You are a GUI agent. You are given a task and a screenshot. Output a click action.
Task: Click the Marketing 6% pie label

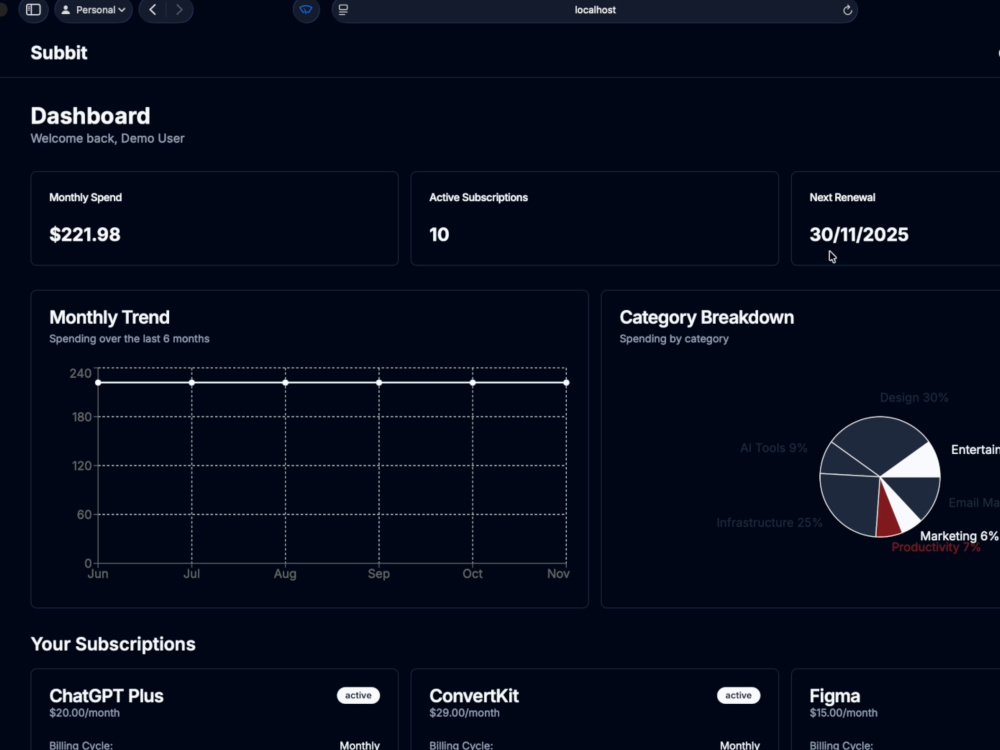[x=959, y=536]
